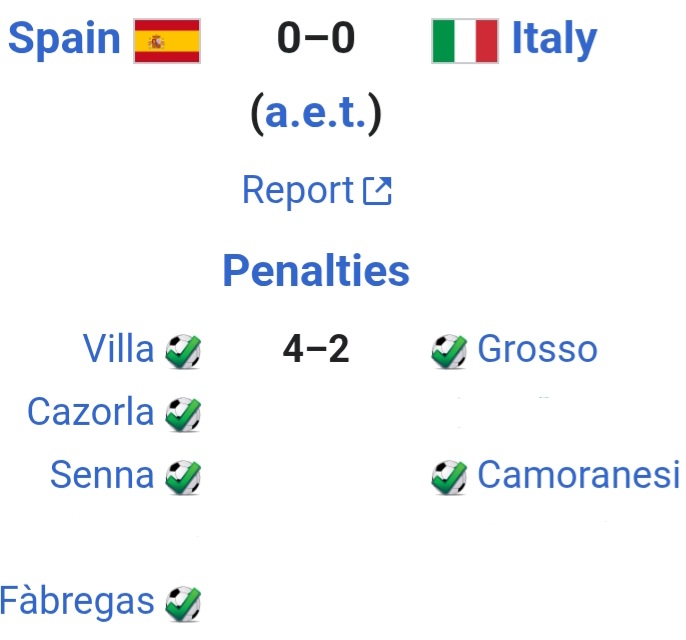
Task: Open the Spain team link
Action: 64,38
